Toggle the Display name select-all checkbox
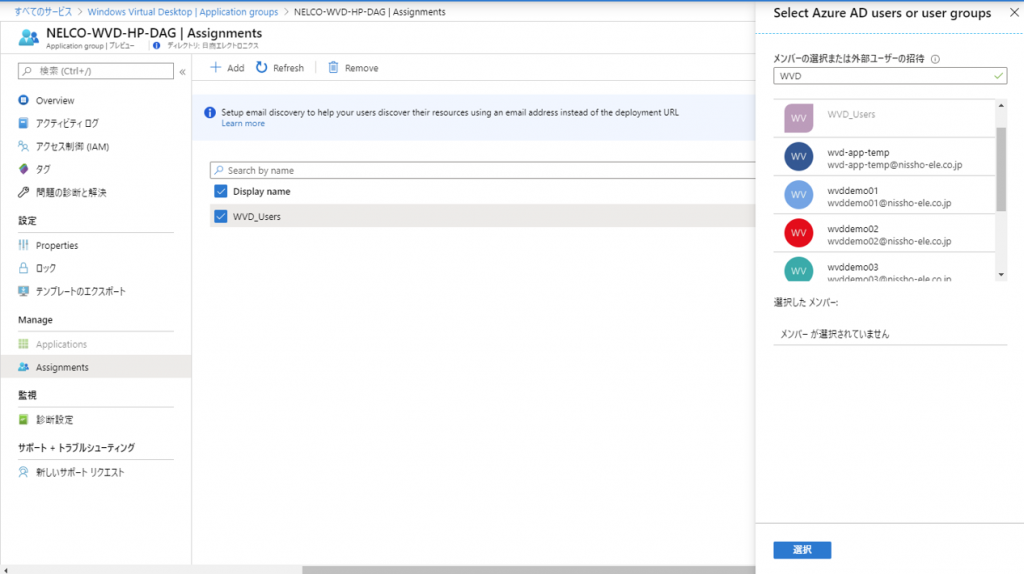This screenshot has height=574, width=1024. [221, 192]
